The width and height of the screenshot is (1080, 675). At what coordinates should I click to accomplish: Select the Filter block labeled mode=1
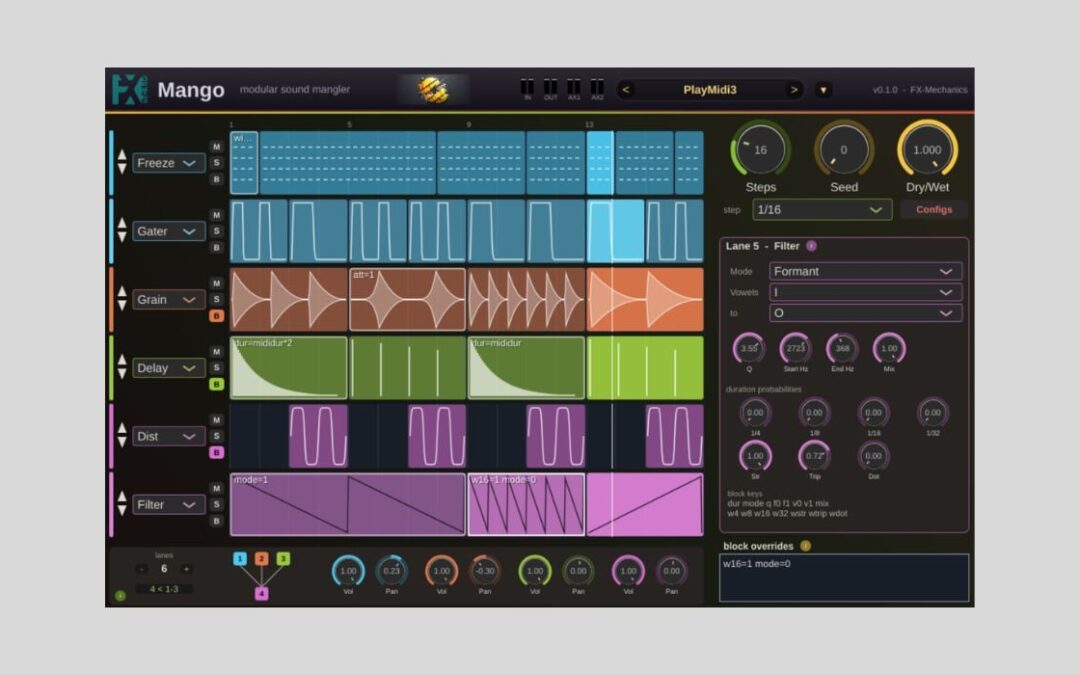348,504
